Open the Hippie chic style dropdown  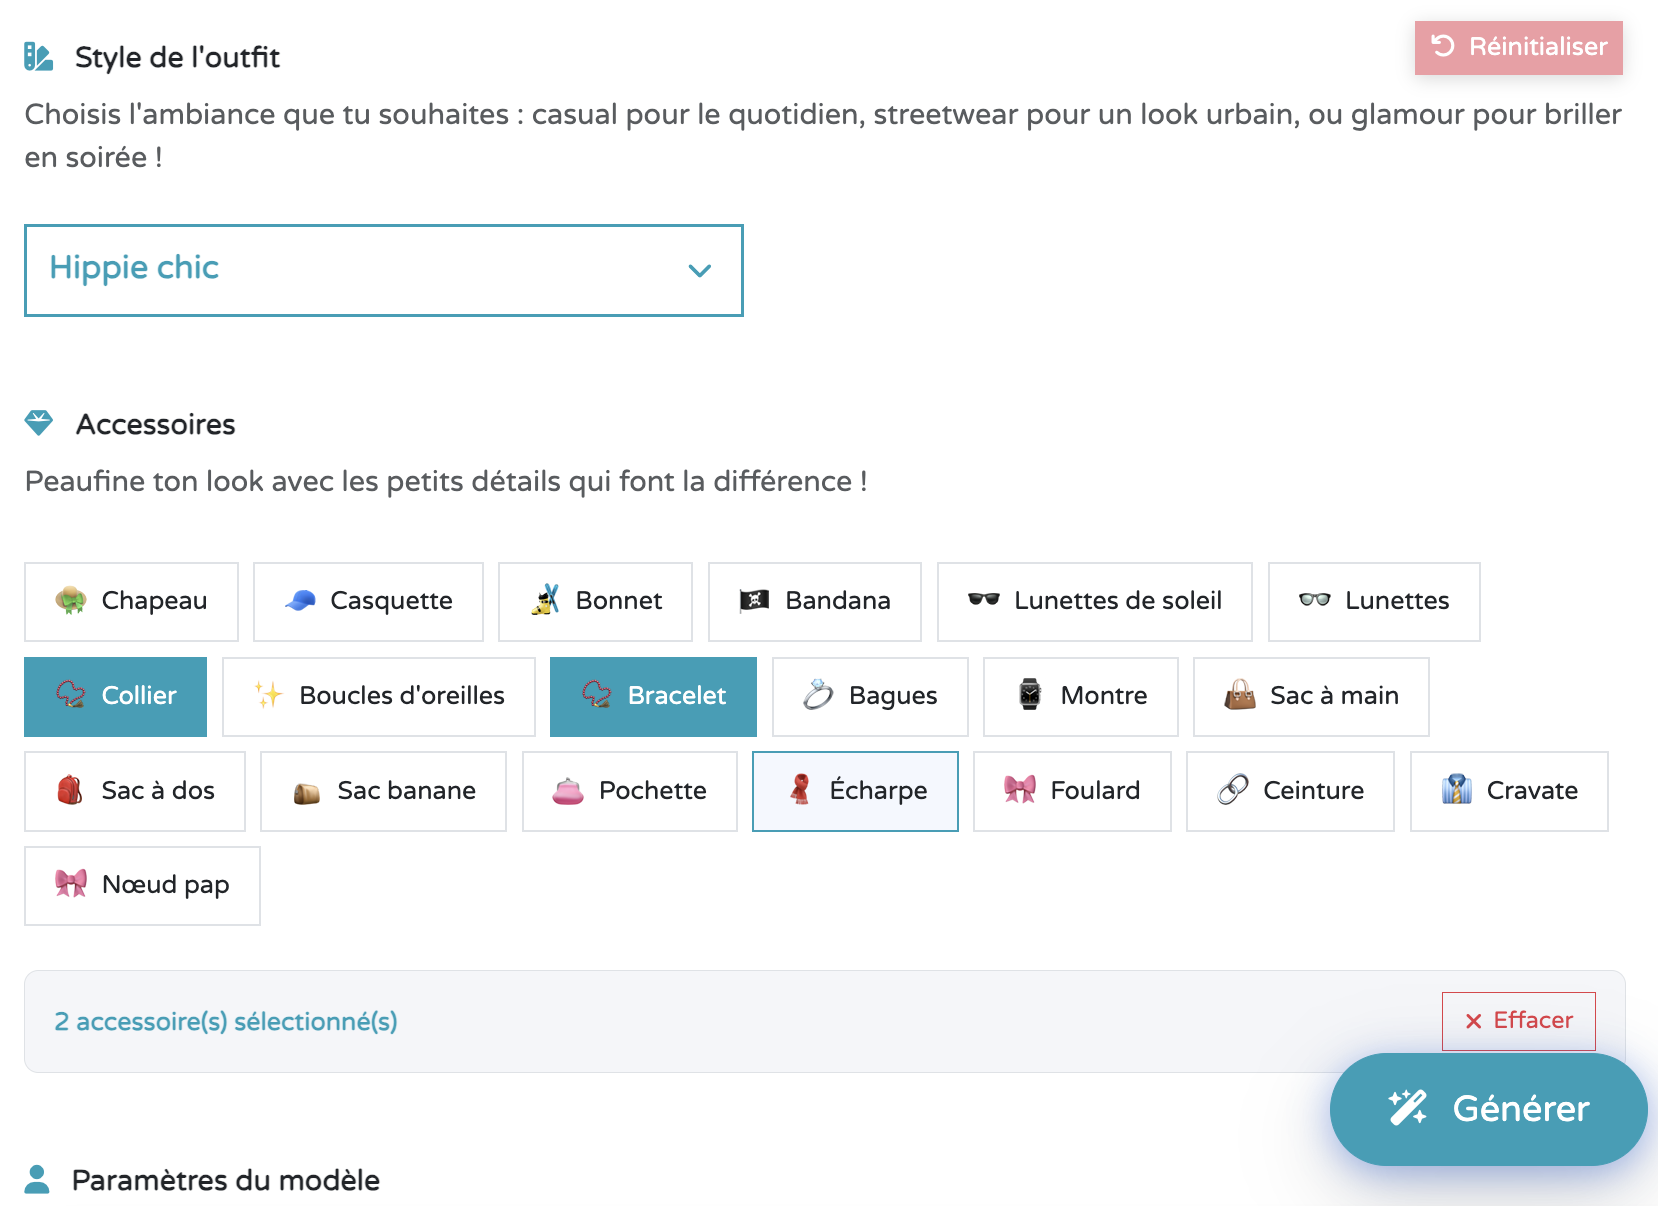tap(384, 270)
